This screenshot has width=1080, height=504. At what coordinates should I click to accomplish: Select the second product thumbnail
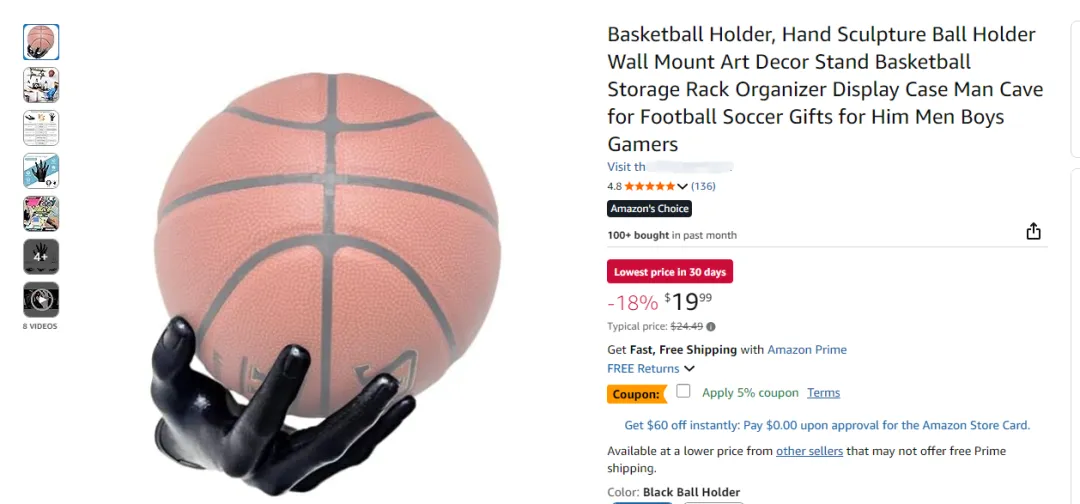coord(41,85)
